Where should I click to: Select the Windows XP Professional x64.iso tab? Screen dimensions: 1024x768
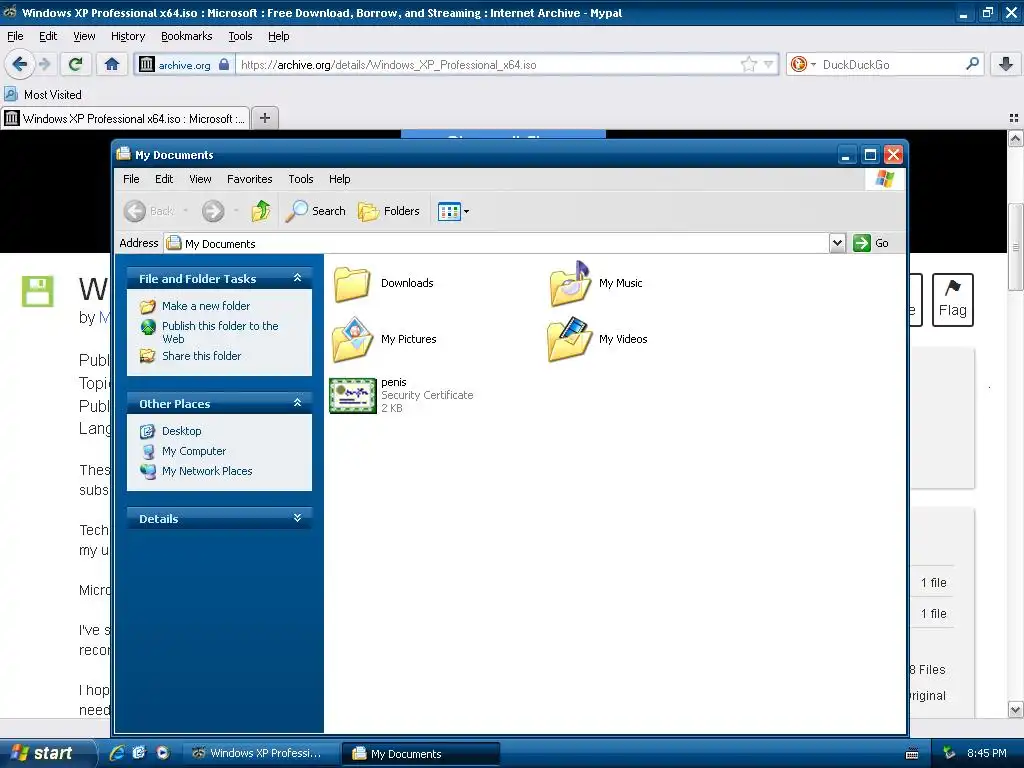(x=125, y=119)
